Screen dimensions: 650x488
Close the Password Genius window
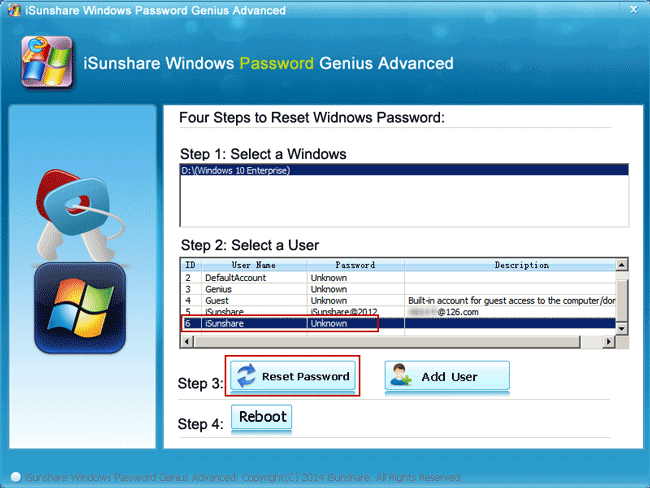[x=633, y=9]
